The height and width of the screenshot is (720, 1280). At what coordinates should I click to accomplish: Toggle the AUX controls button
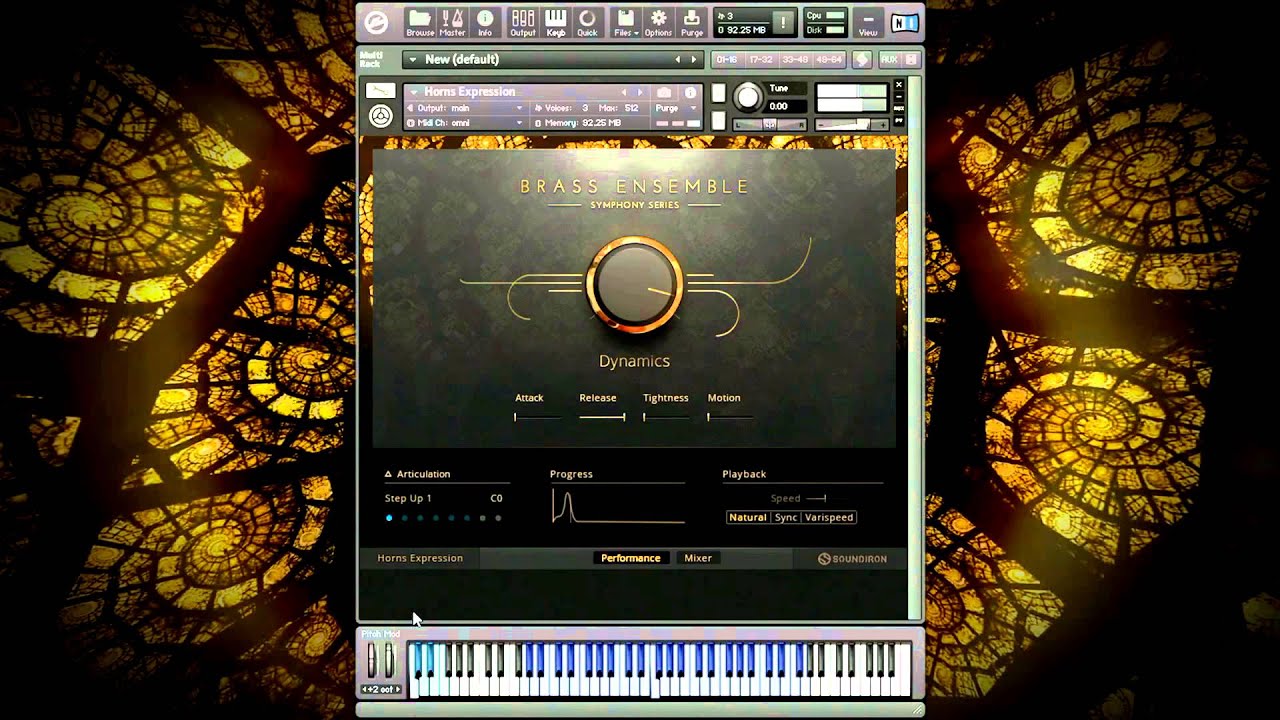pos(887,60)
